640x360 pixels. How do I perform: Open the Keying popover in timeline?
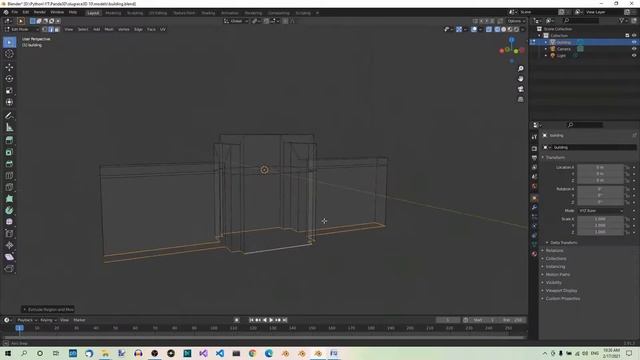coord(48,320)
